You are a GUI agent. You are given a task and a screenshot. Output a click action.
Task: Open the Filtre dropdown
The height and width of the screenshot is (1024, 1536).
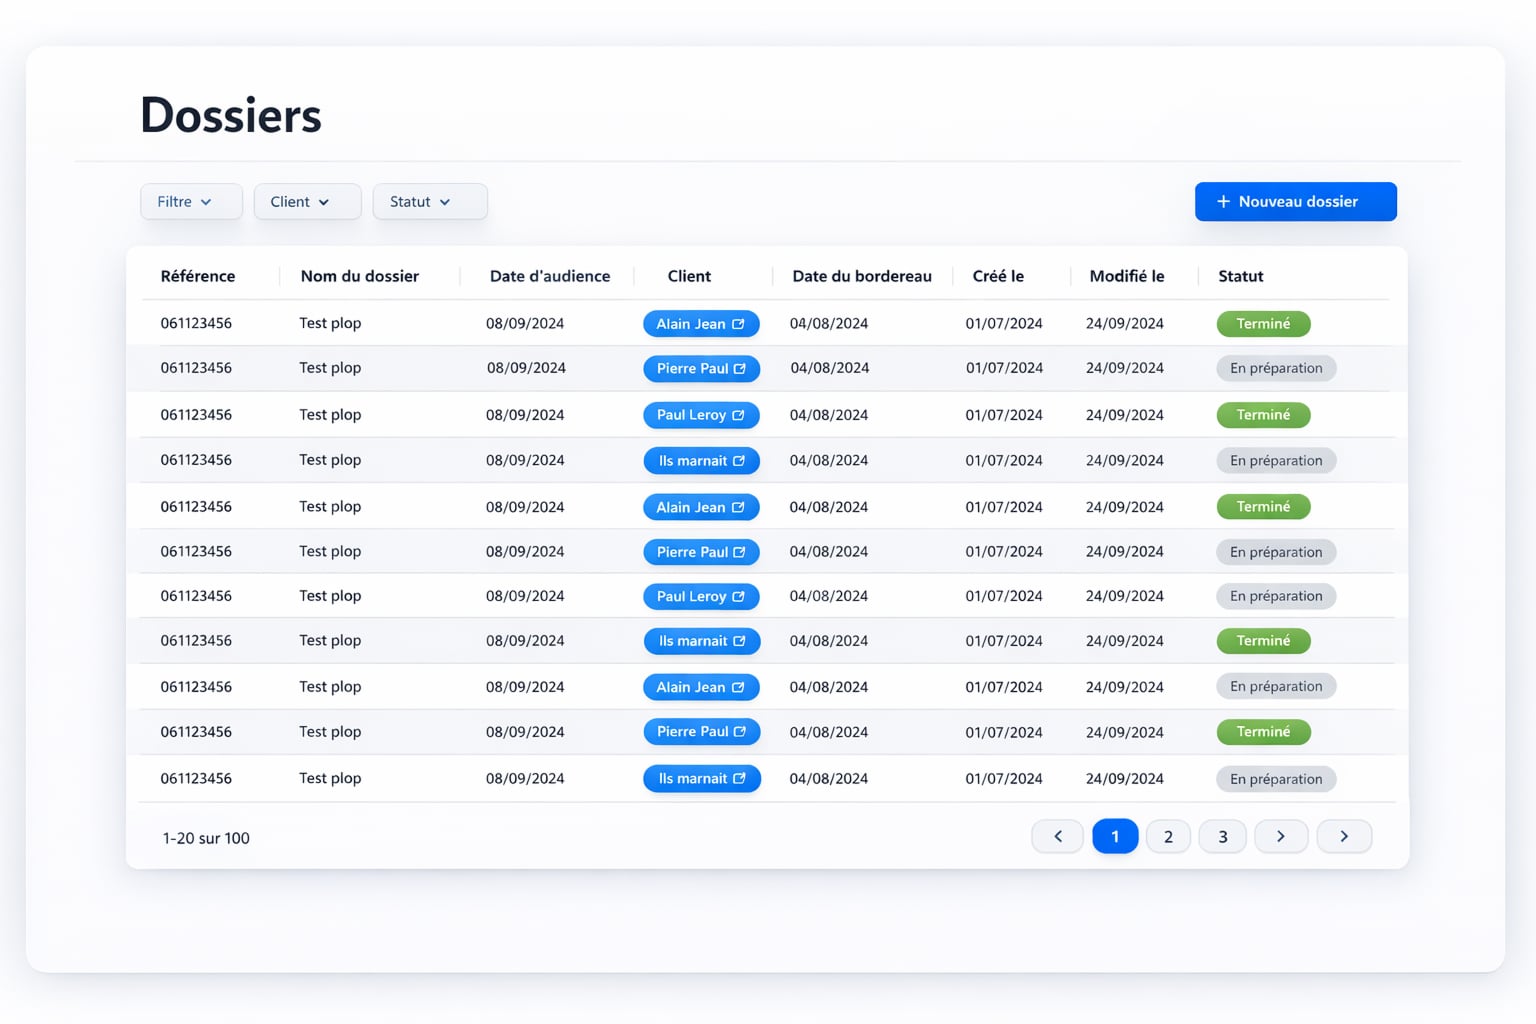[x=191, y=201]
